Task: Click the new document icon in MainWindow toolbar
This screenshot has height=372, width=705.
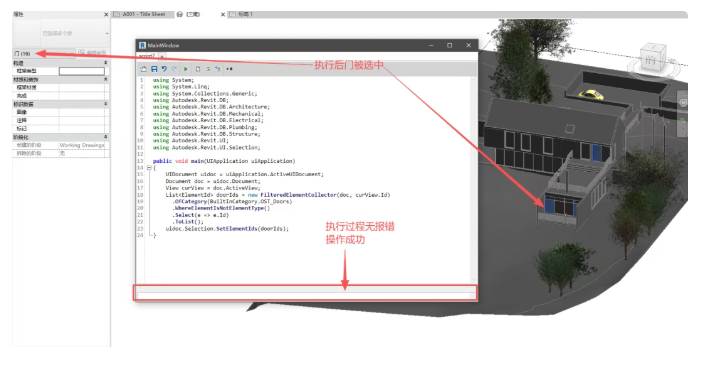Action: tap(198, 69)
